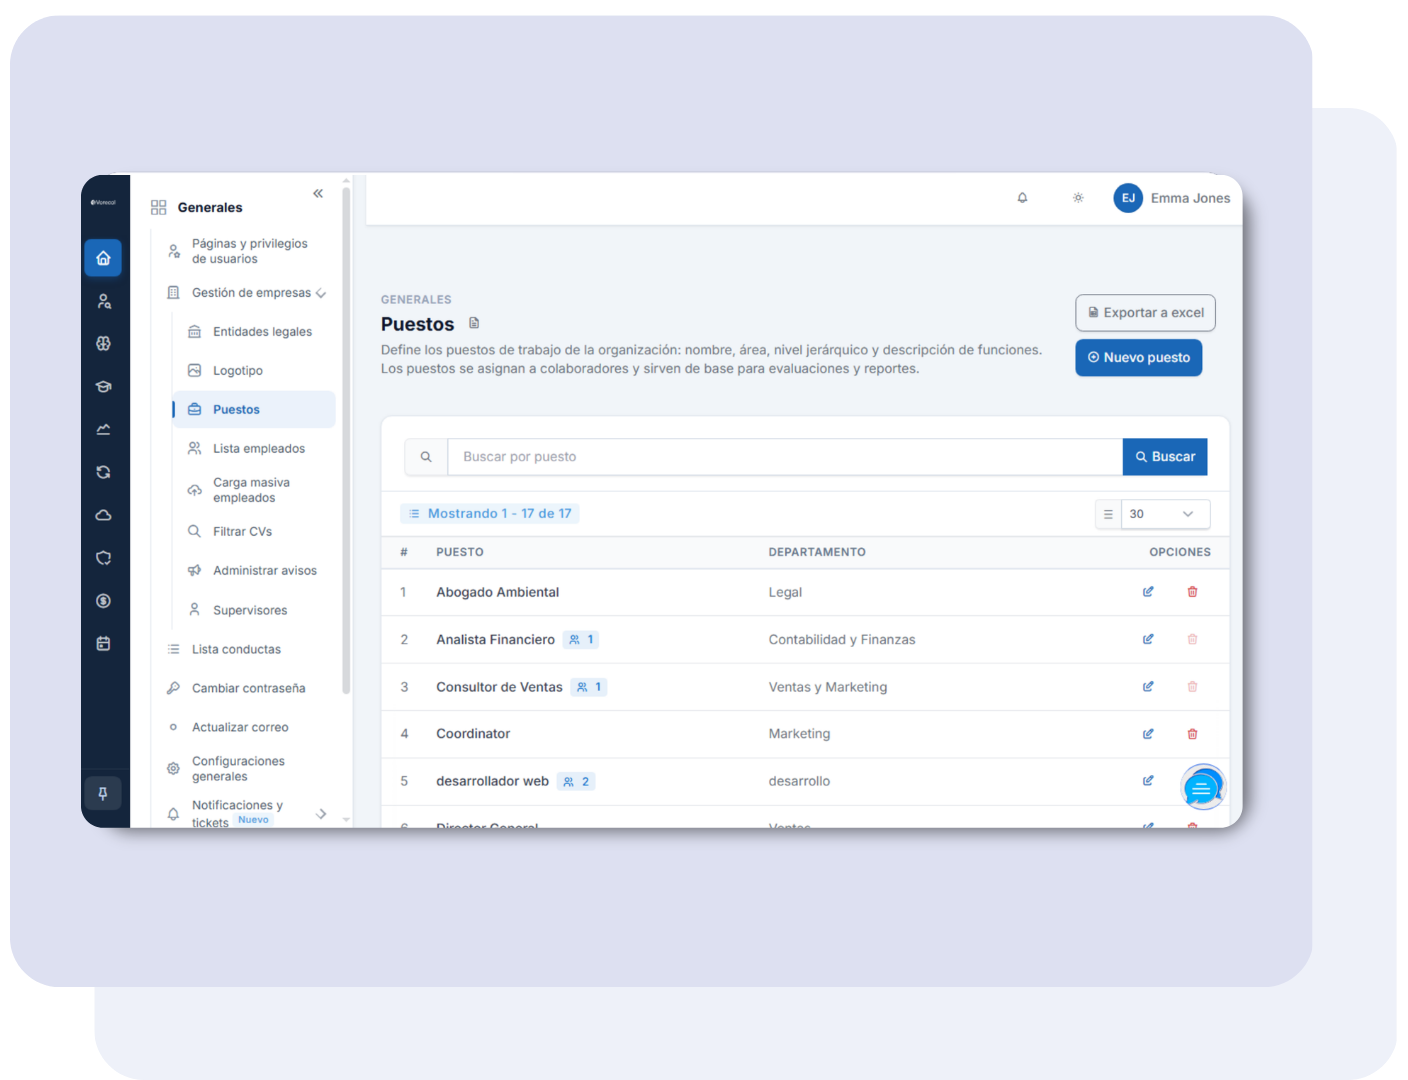Screen dimensions: 1408x1080
Task: Open Emma Jones user menu
Action: pos(1172,198)
